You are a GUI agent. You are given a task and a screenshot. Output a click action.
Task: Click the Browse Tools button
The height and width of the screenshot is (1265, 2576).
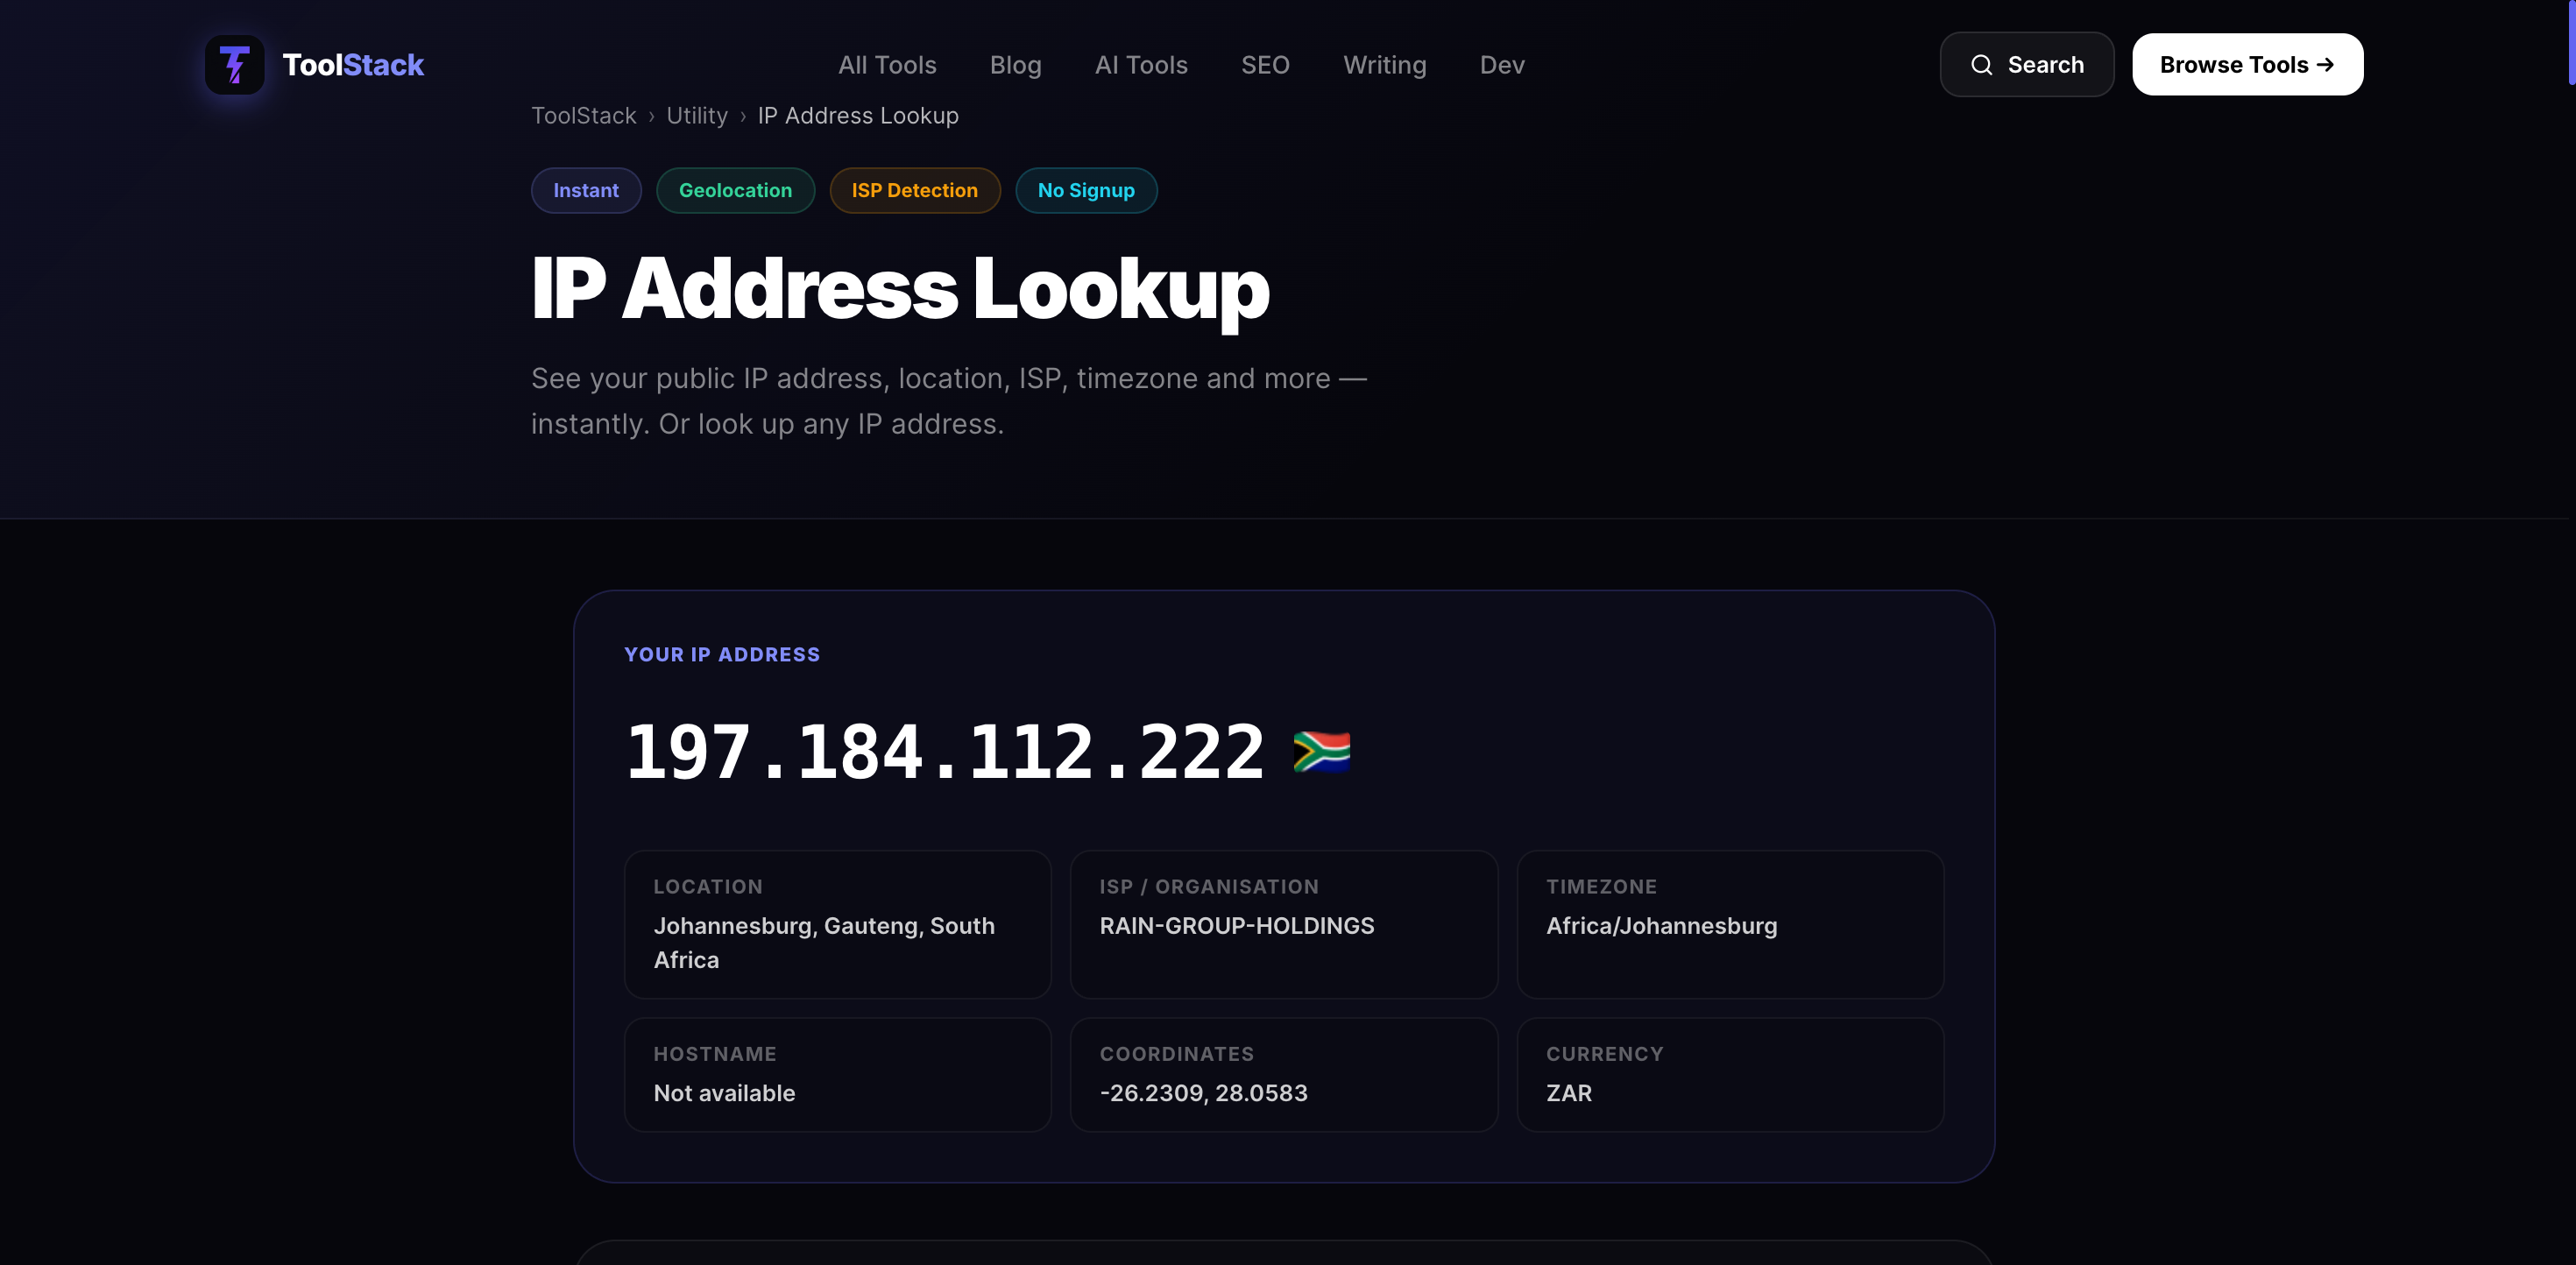2247,65
